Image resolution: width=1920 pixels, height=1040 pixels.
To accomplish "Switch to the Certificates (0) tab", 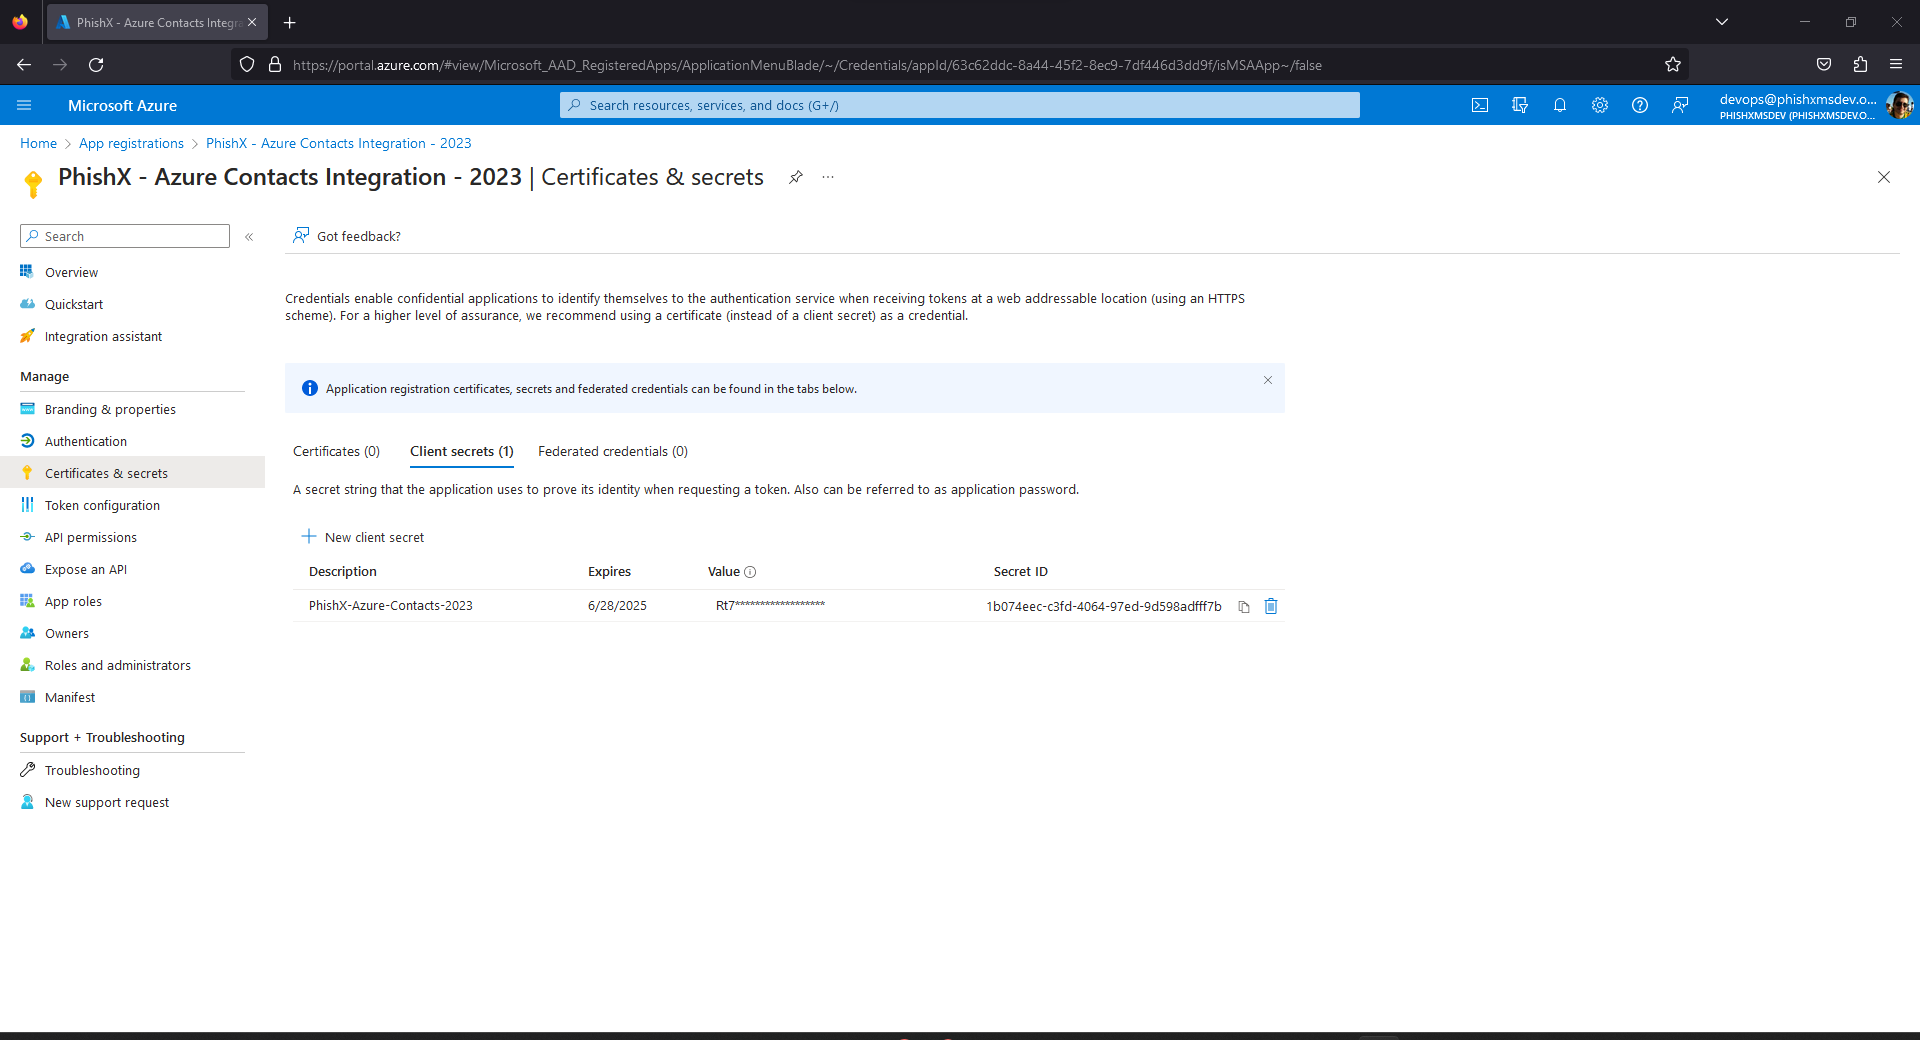I will click(337, 452).
